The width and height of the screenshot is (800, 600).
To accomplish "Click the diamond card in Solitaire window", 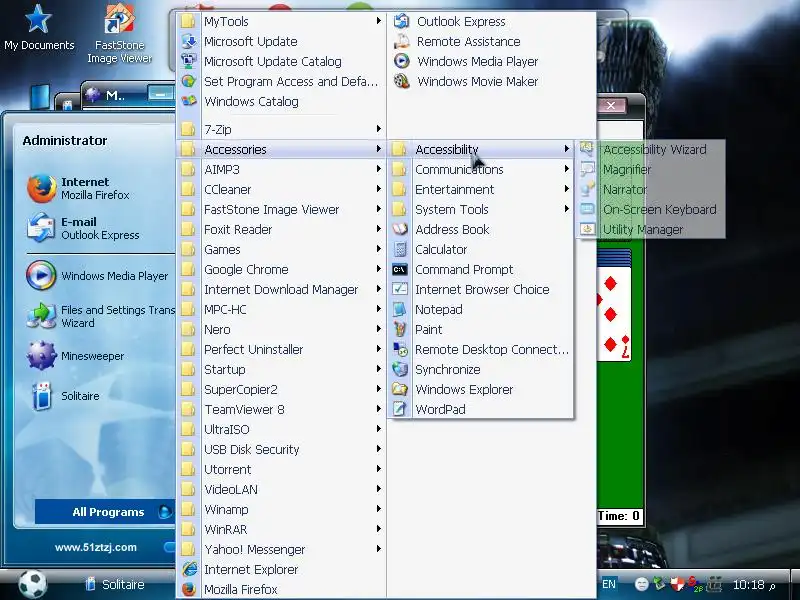I will (614, 314).
